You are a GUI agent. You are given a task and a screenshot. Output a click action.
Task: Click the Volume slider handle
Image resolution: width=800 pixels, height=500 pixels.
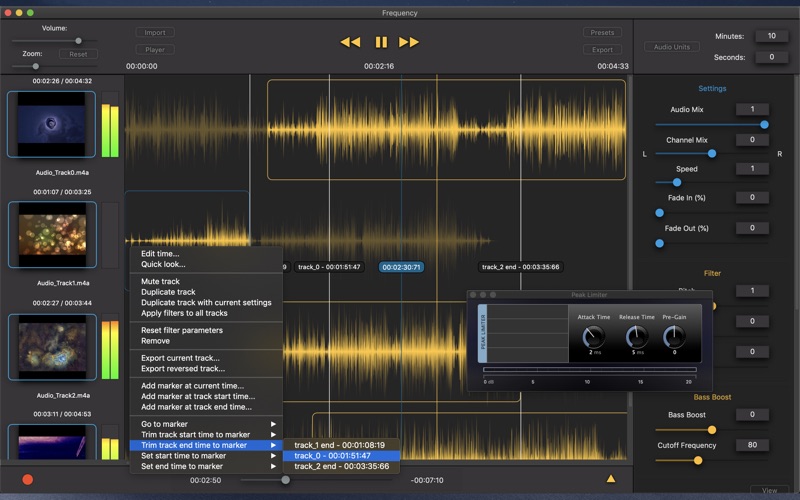click(79, 41)
